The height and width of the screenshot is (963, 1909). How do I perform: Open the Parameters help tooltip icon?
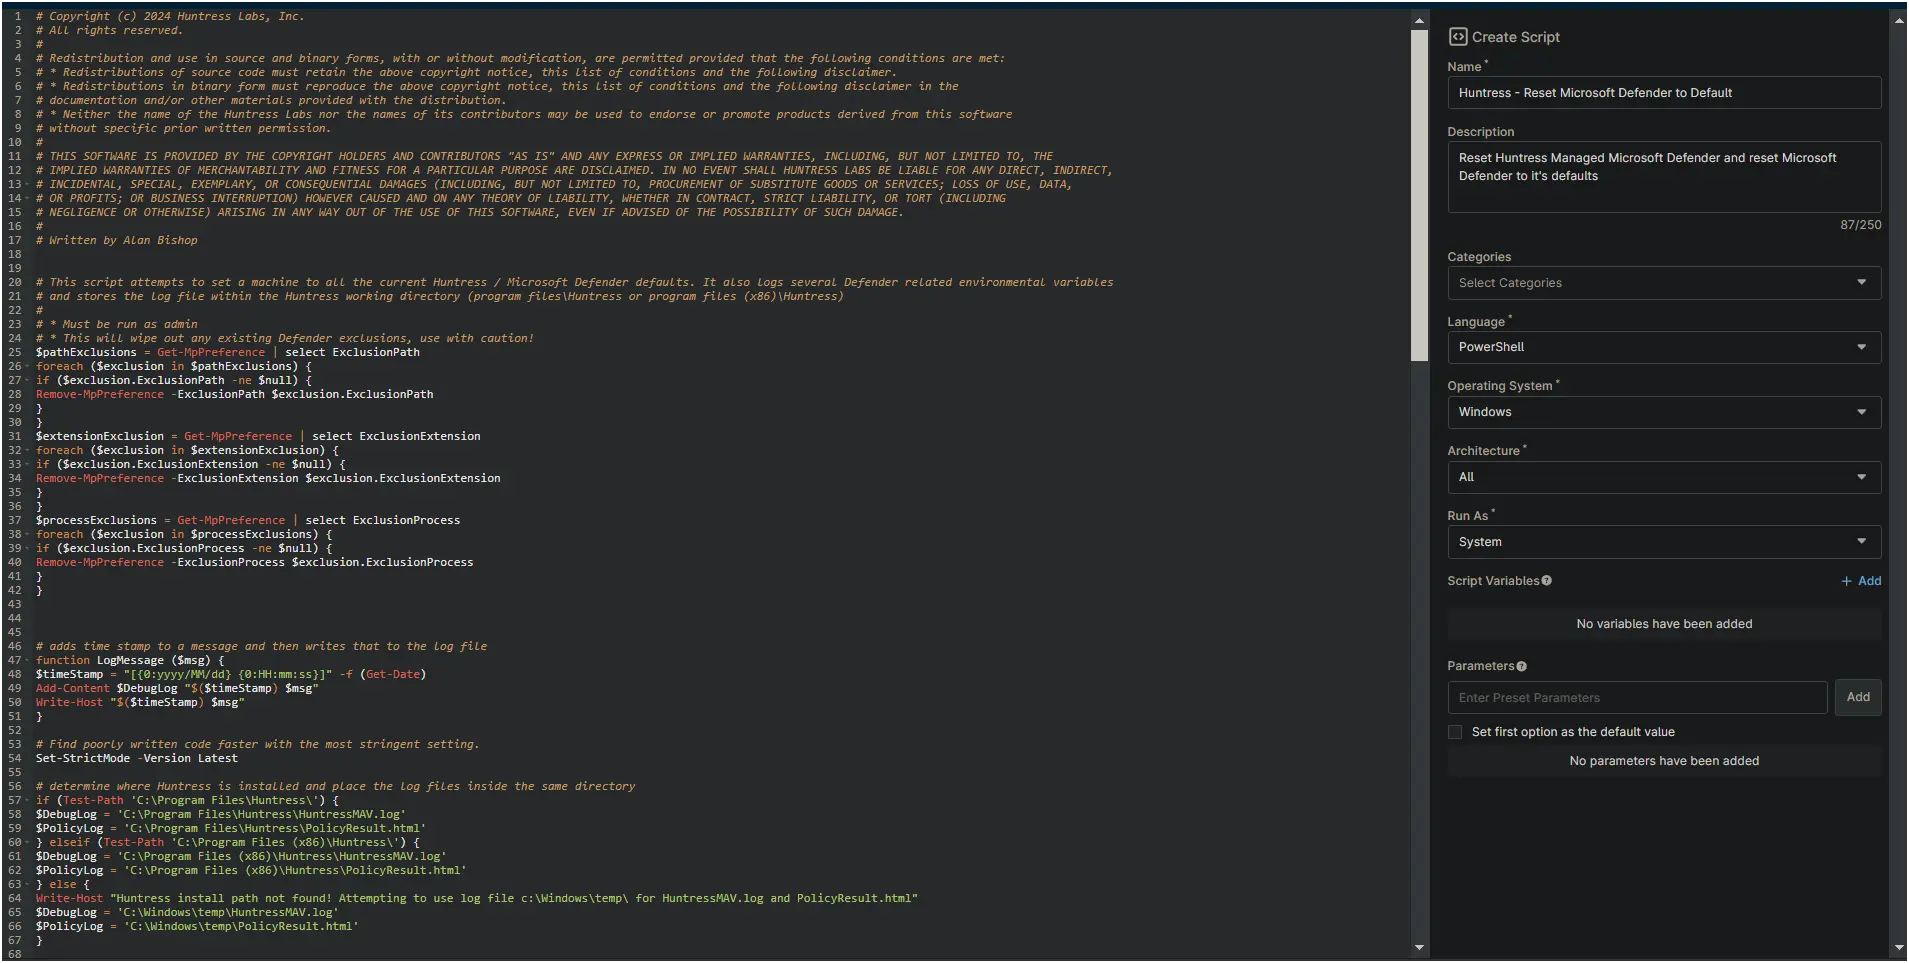(1521, 666)
